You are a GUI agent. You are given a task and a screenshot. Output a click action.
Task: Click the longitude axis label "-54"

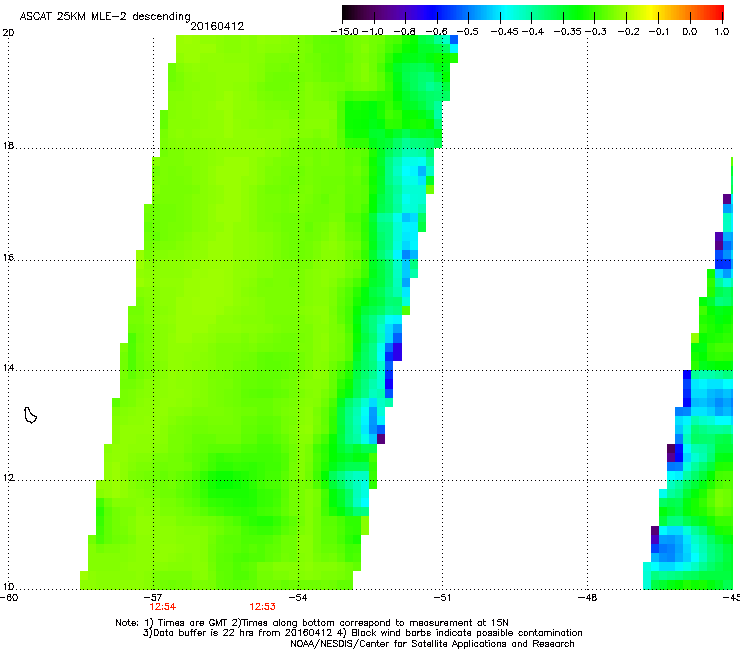point(298,598)
